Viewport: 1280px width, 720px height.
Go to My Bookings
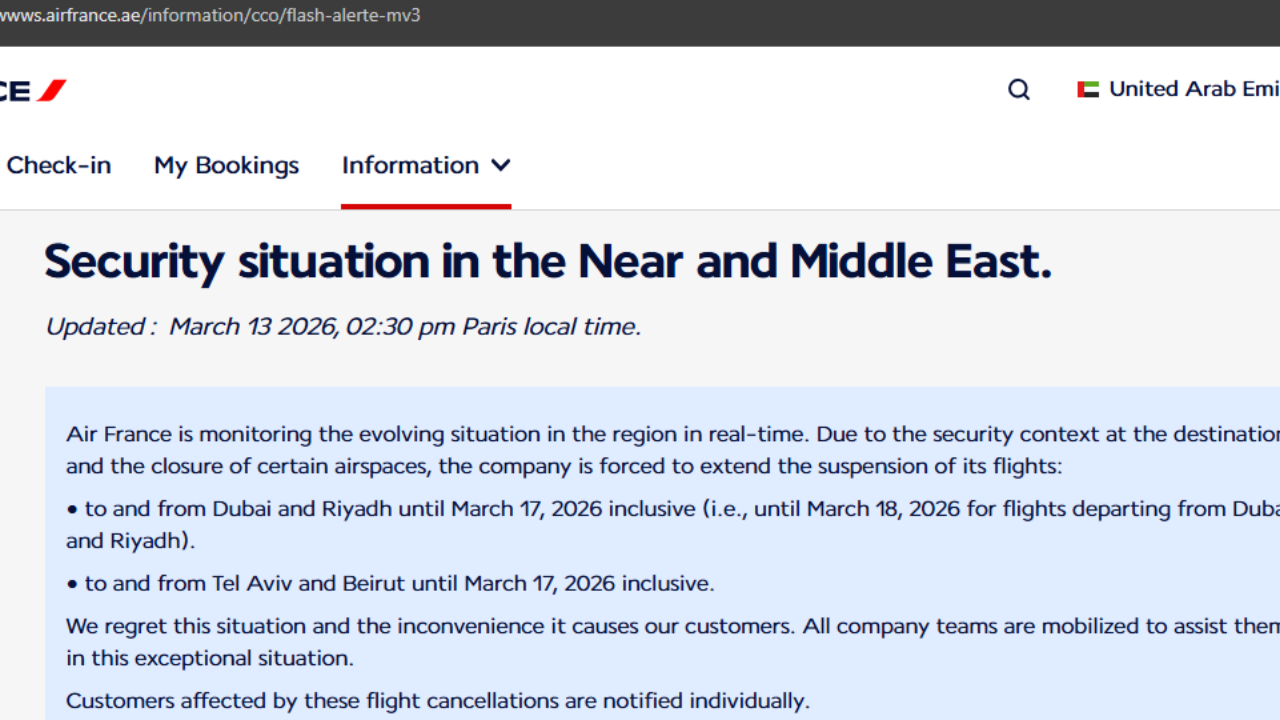tap(226, 165)
